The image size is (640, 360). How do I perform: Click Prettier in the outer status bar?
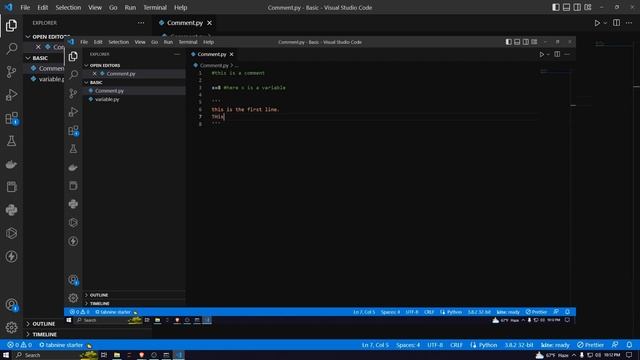[591, 345]
